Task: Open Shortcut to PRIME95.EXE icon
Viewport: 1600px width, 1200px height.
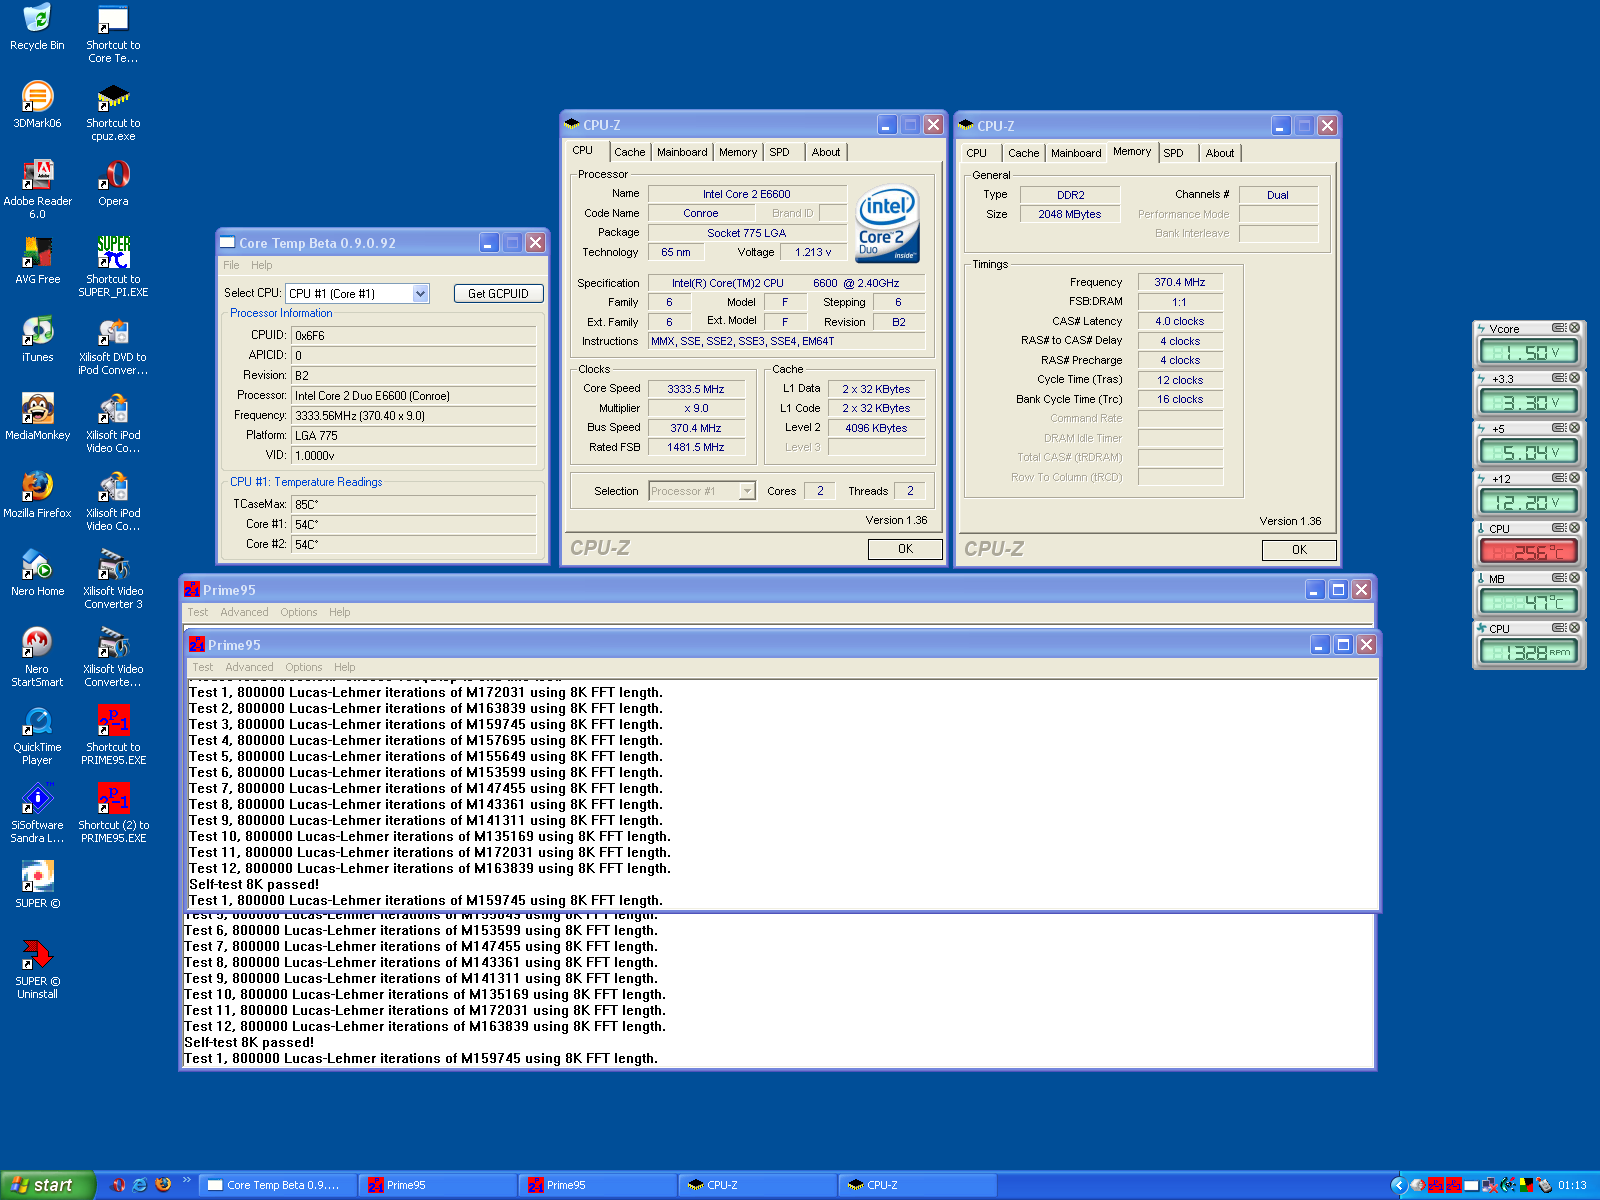Action: pyautogui.click(x=113, y=735)
